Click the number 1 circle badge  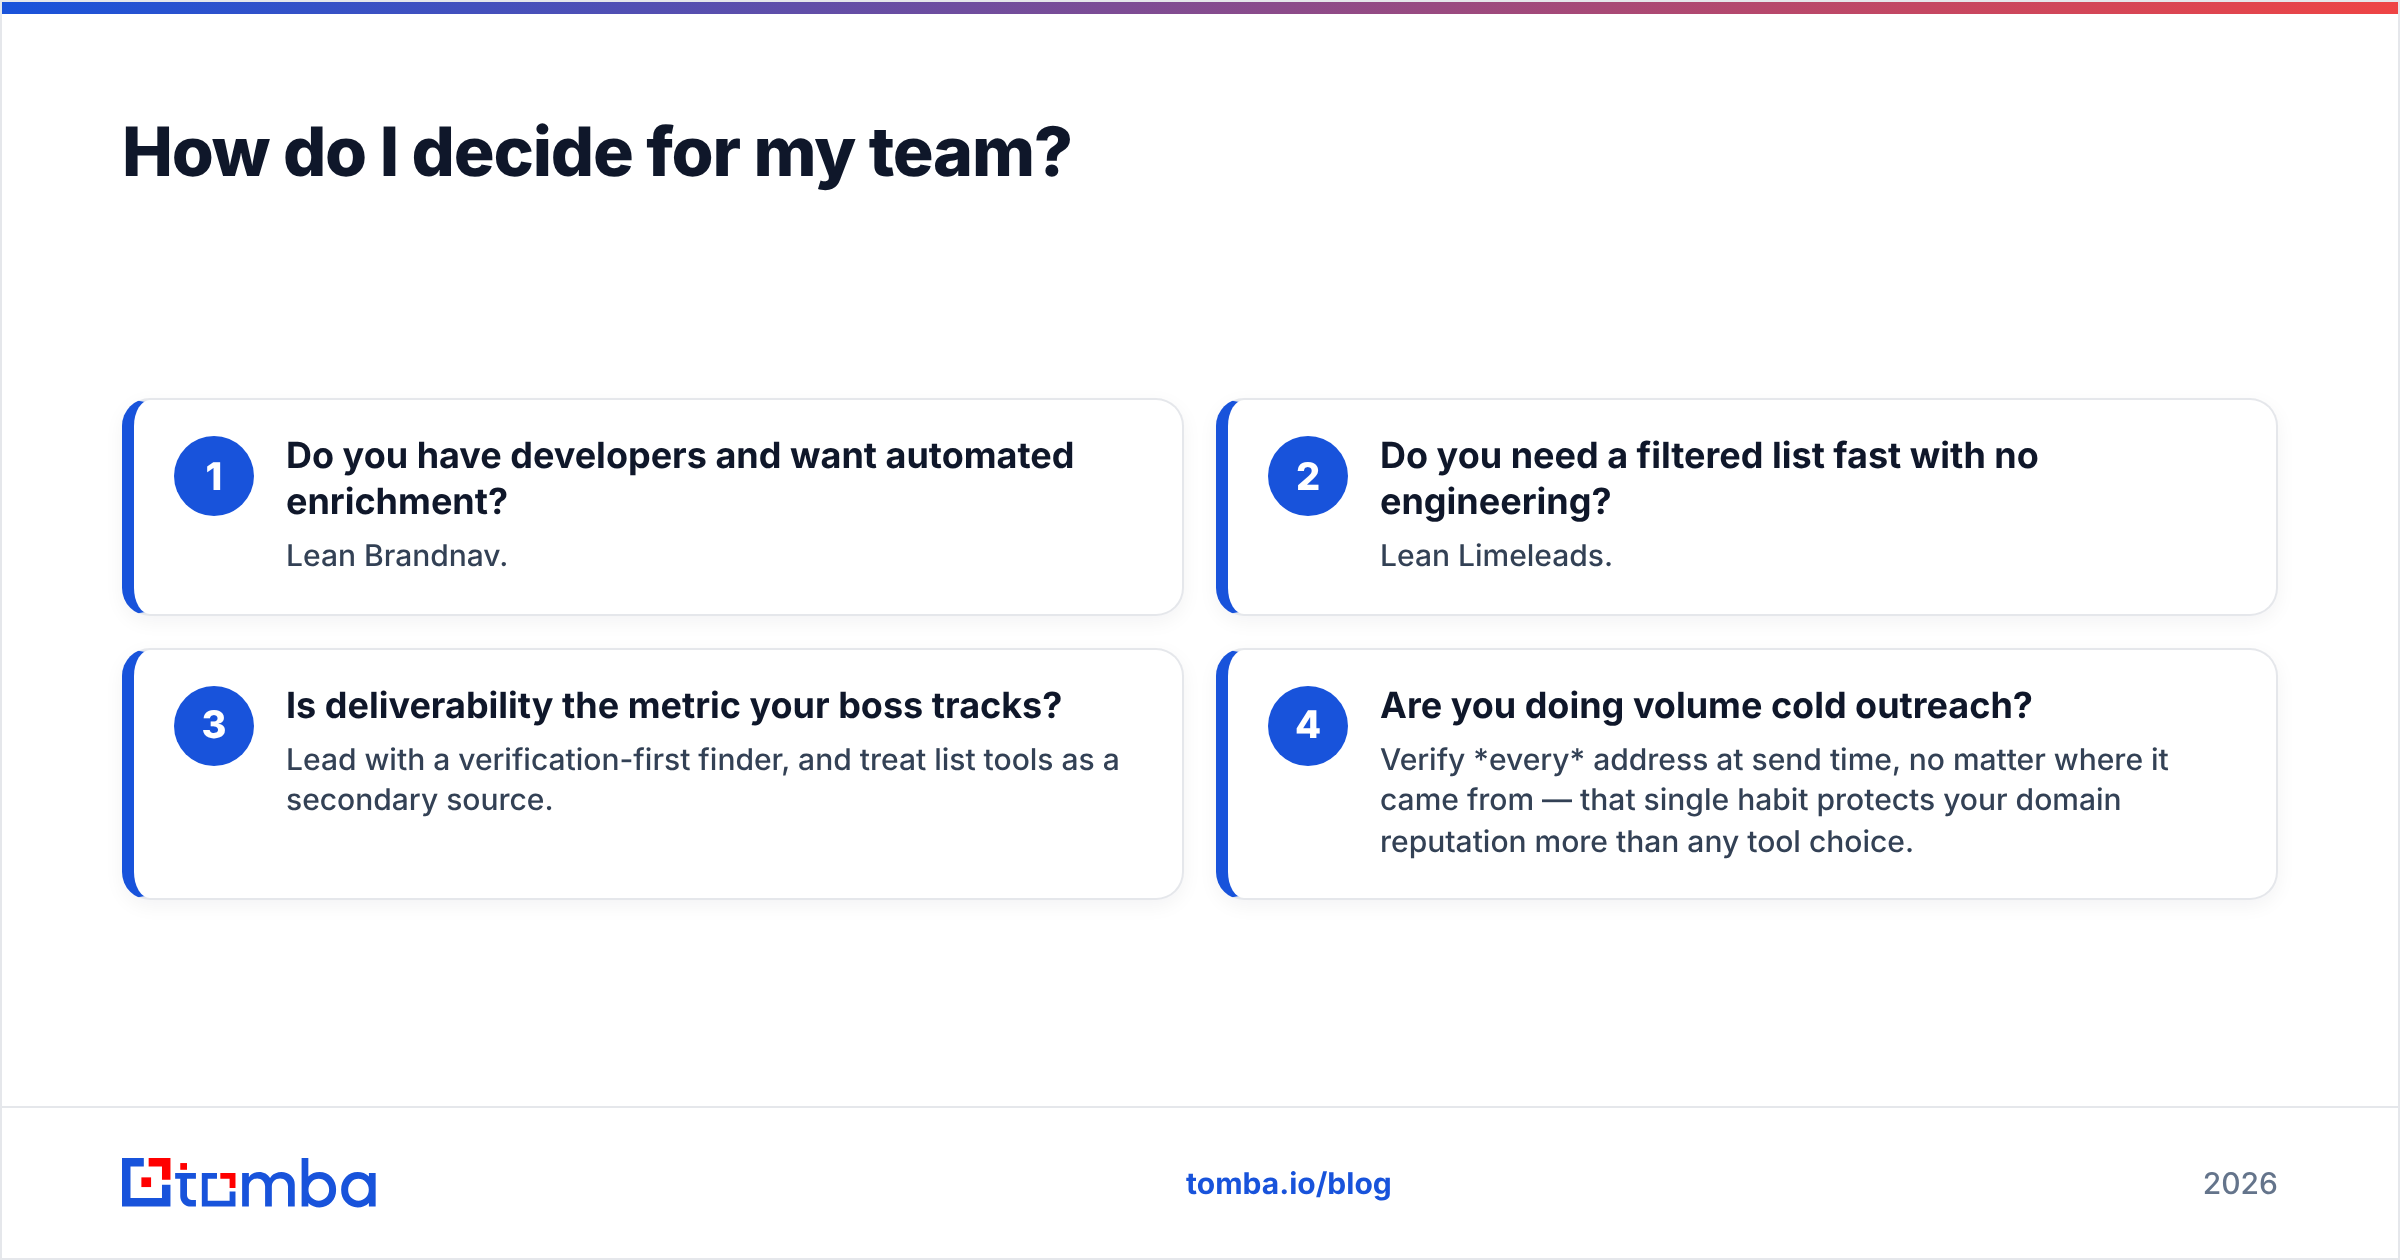(214, 476)
